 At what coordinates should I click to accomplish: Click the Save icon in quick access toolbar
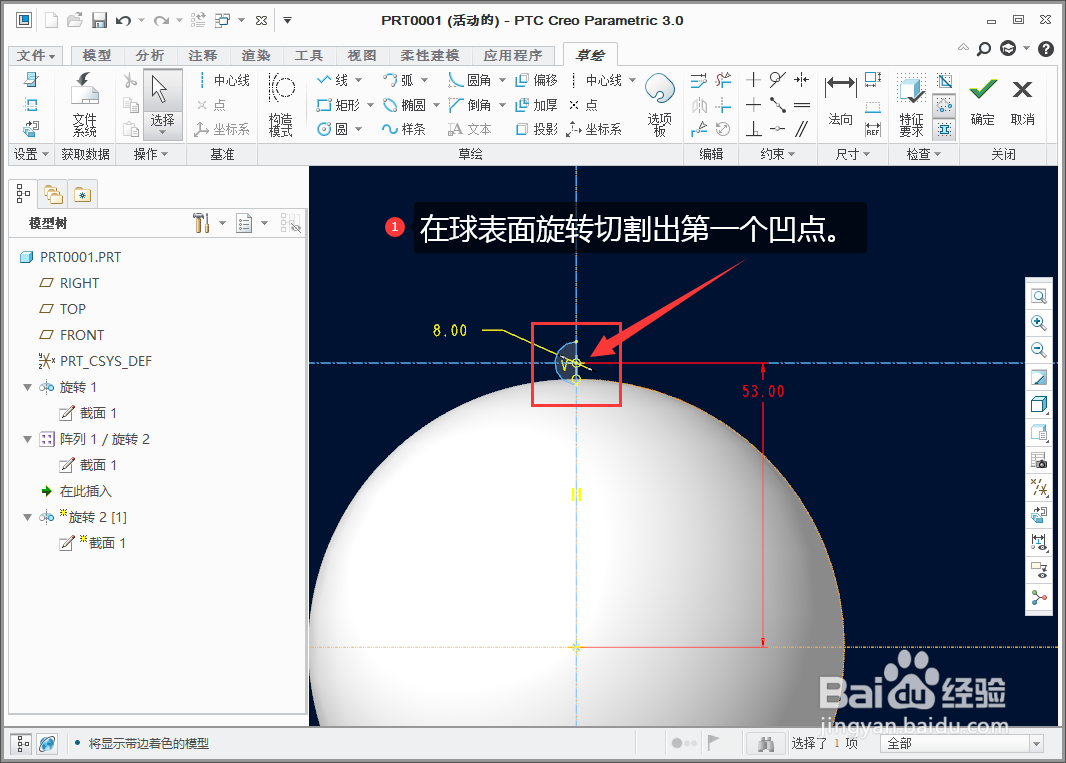point(99,20)
